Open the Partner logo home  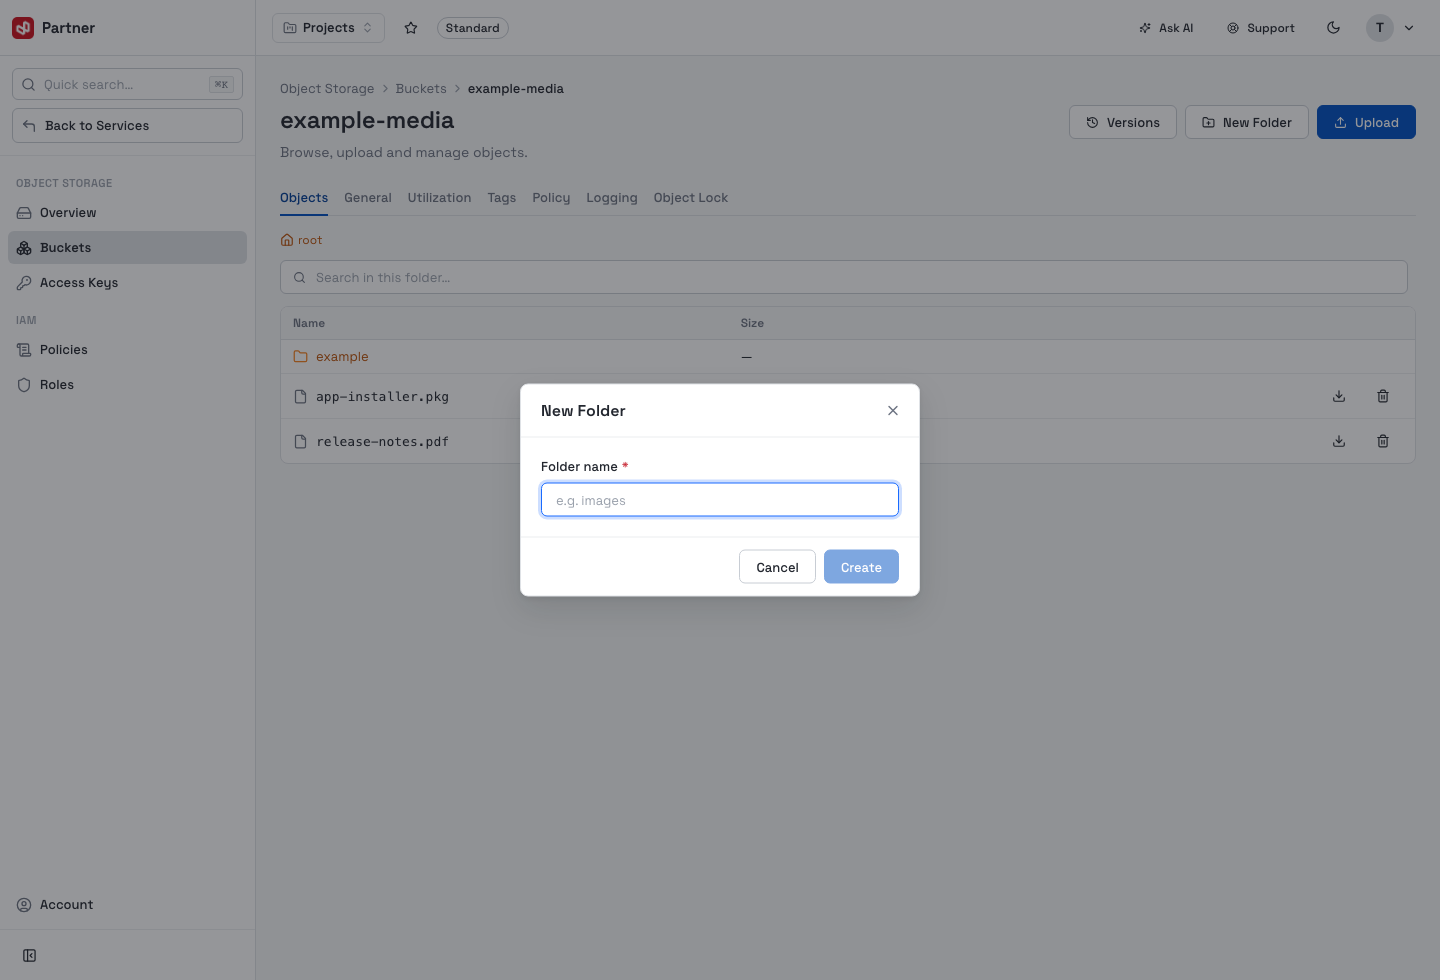54,28
